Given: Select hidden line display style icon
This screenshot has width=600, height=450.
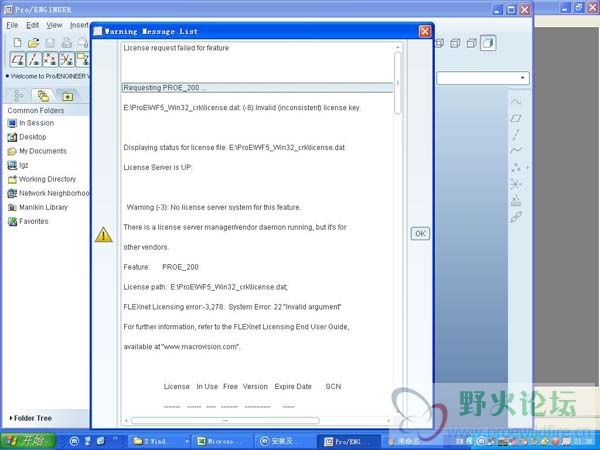Looking at the screenshot, I should click(x=455, y=43).
